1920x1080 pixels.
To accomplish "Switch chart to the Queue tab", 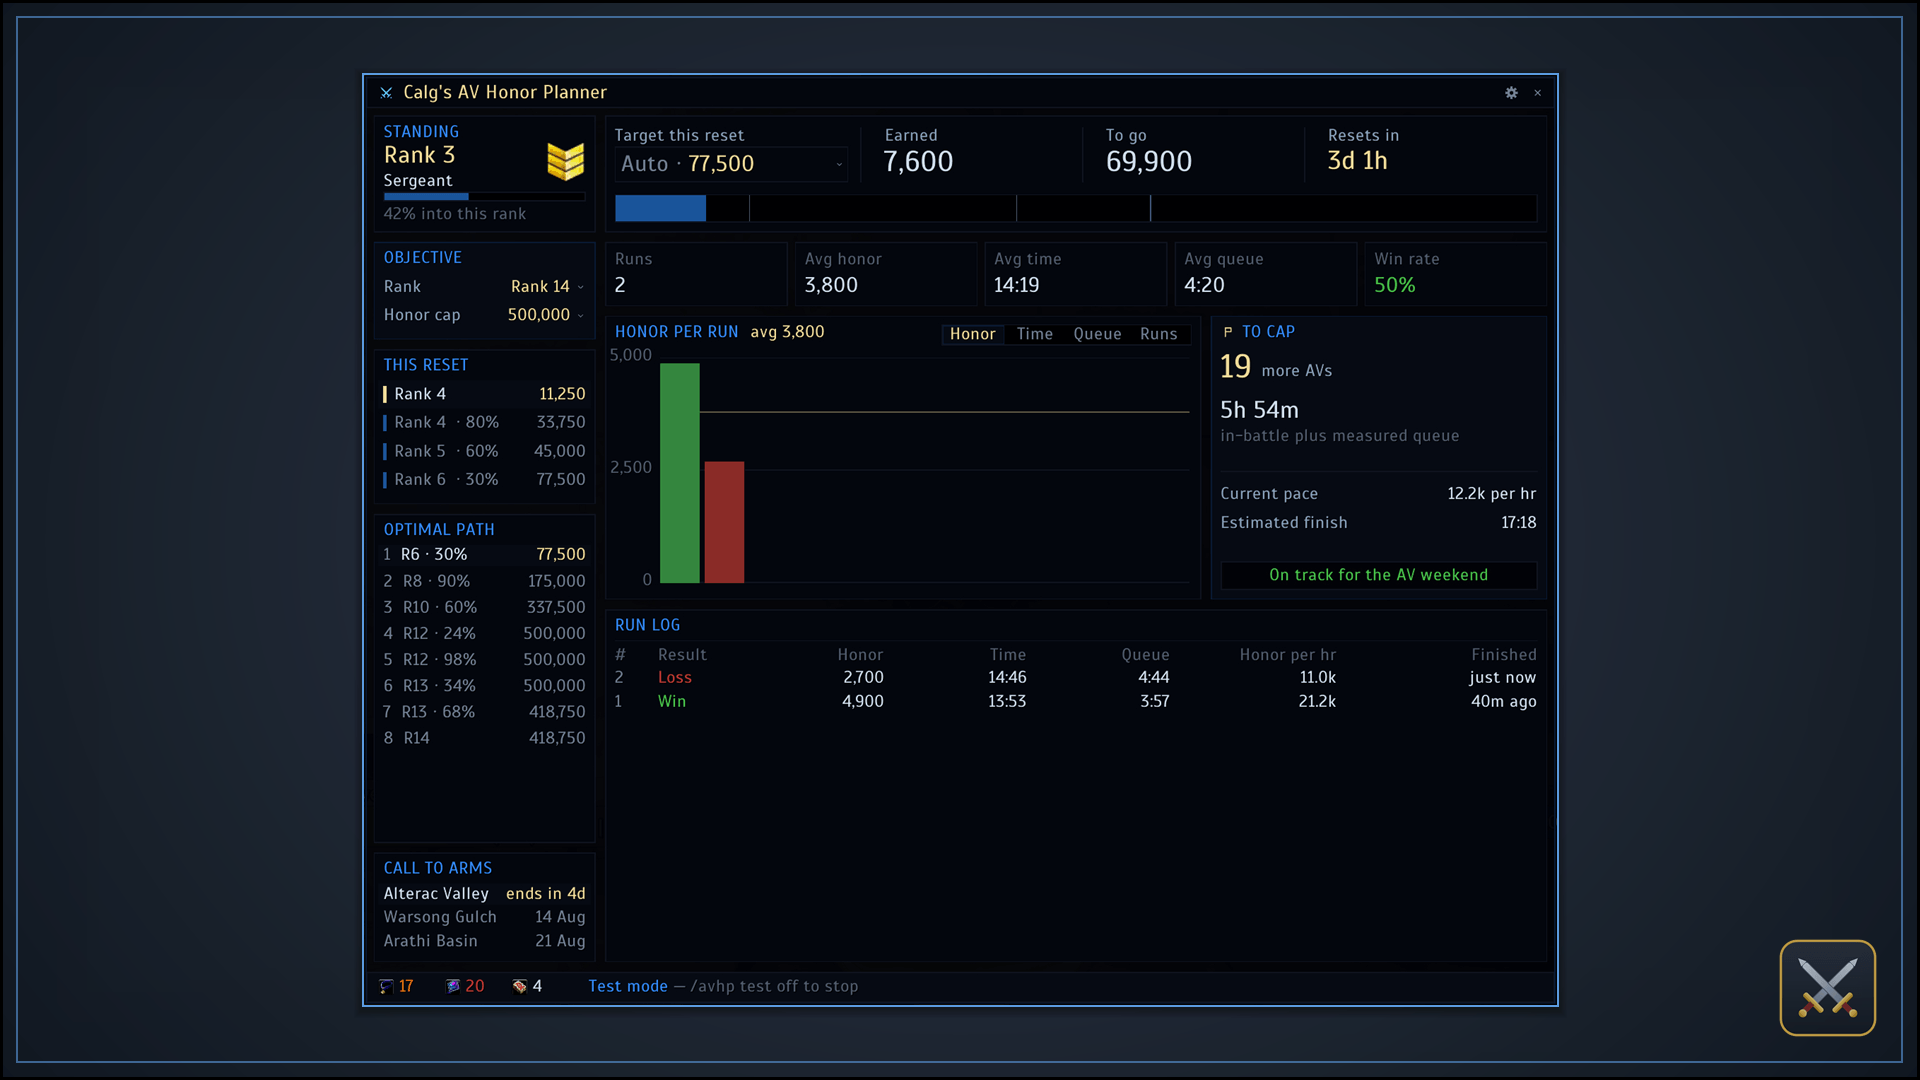I will pos(1097,334).
